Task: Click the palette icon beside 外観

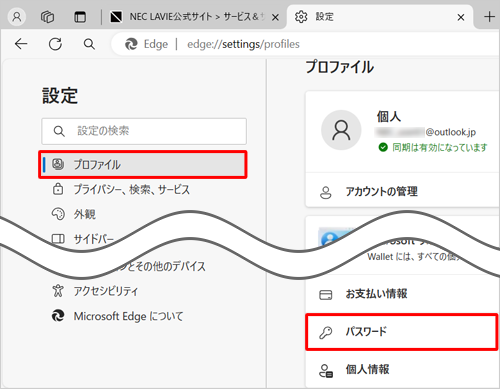Action: (58, 214)
